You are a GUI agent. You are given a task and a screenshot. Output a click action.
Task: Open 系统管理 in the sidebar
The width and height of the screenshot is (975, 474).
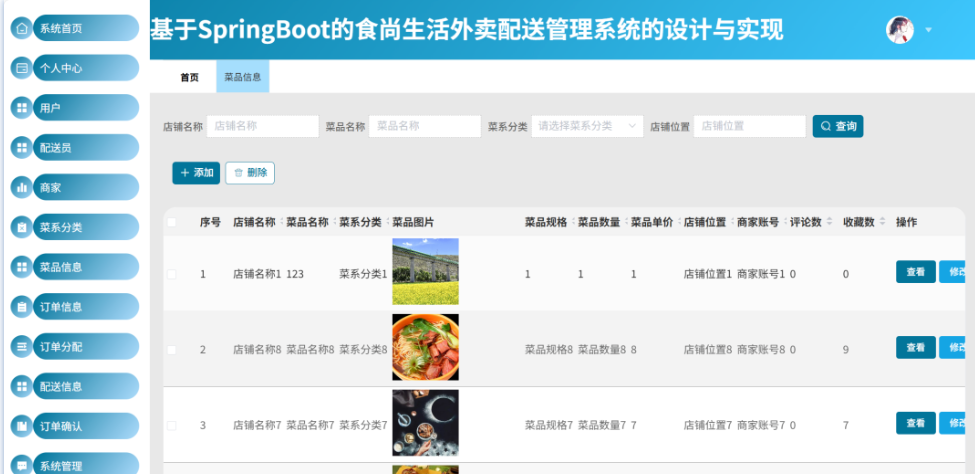86,464
